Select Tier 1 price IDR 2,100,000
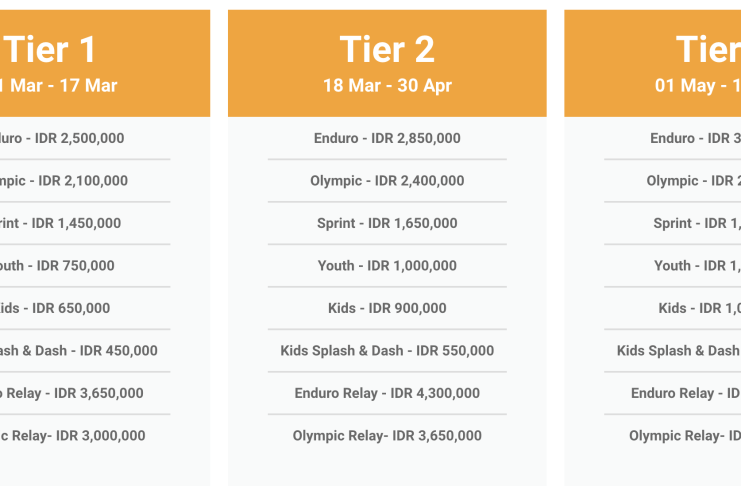 click(83, 181)
